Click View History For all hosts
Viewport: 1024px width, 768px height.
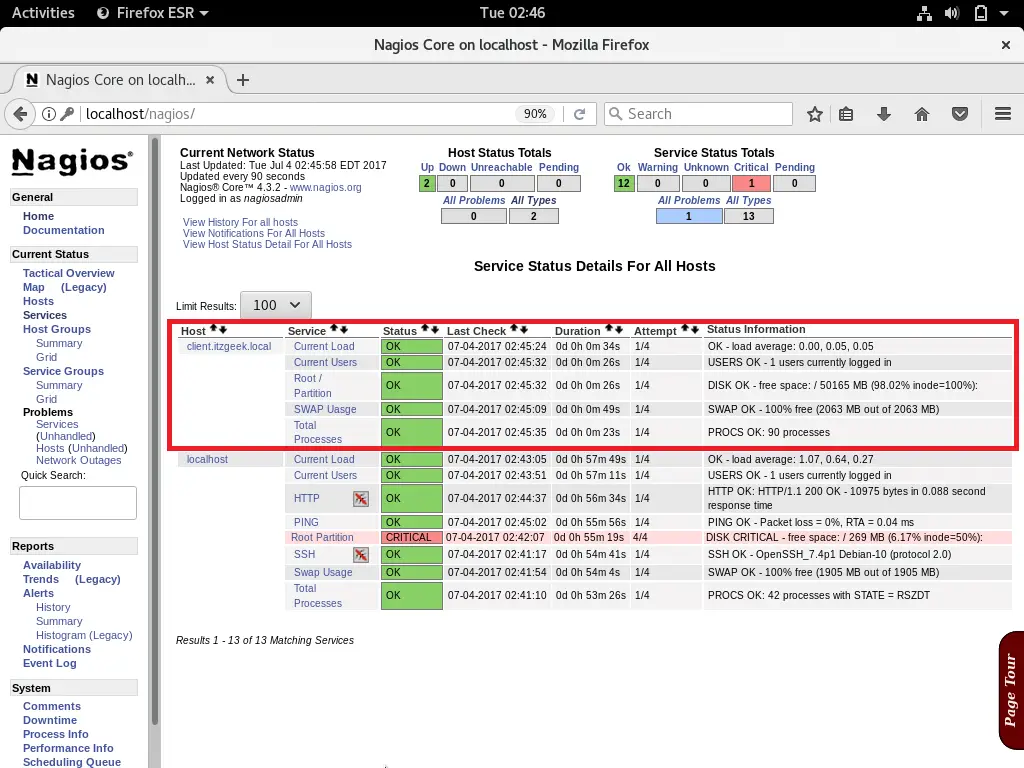[240, 222]
